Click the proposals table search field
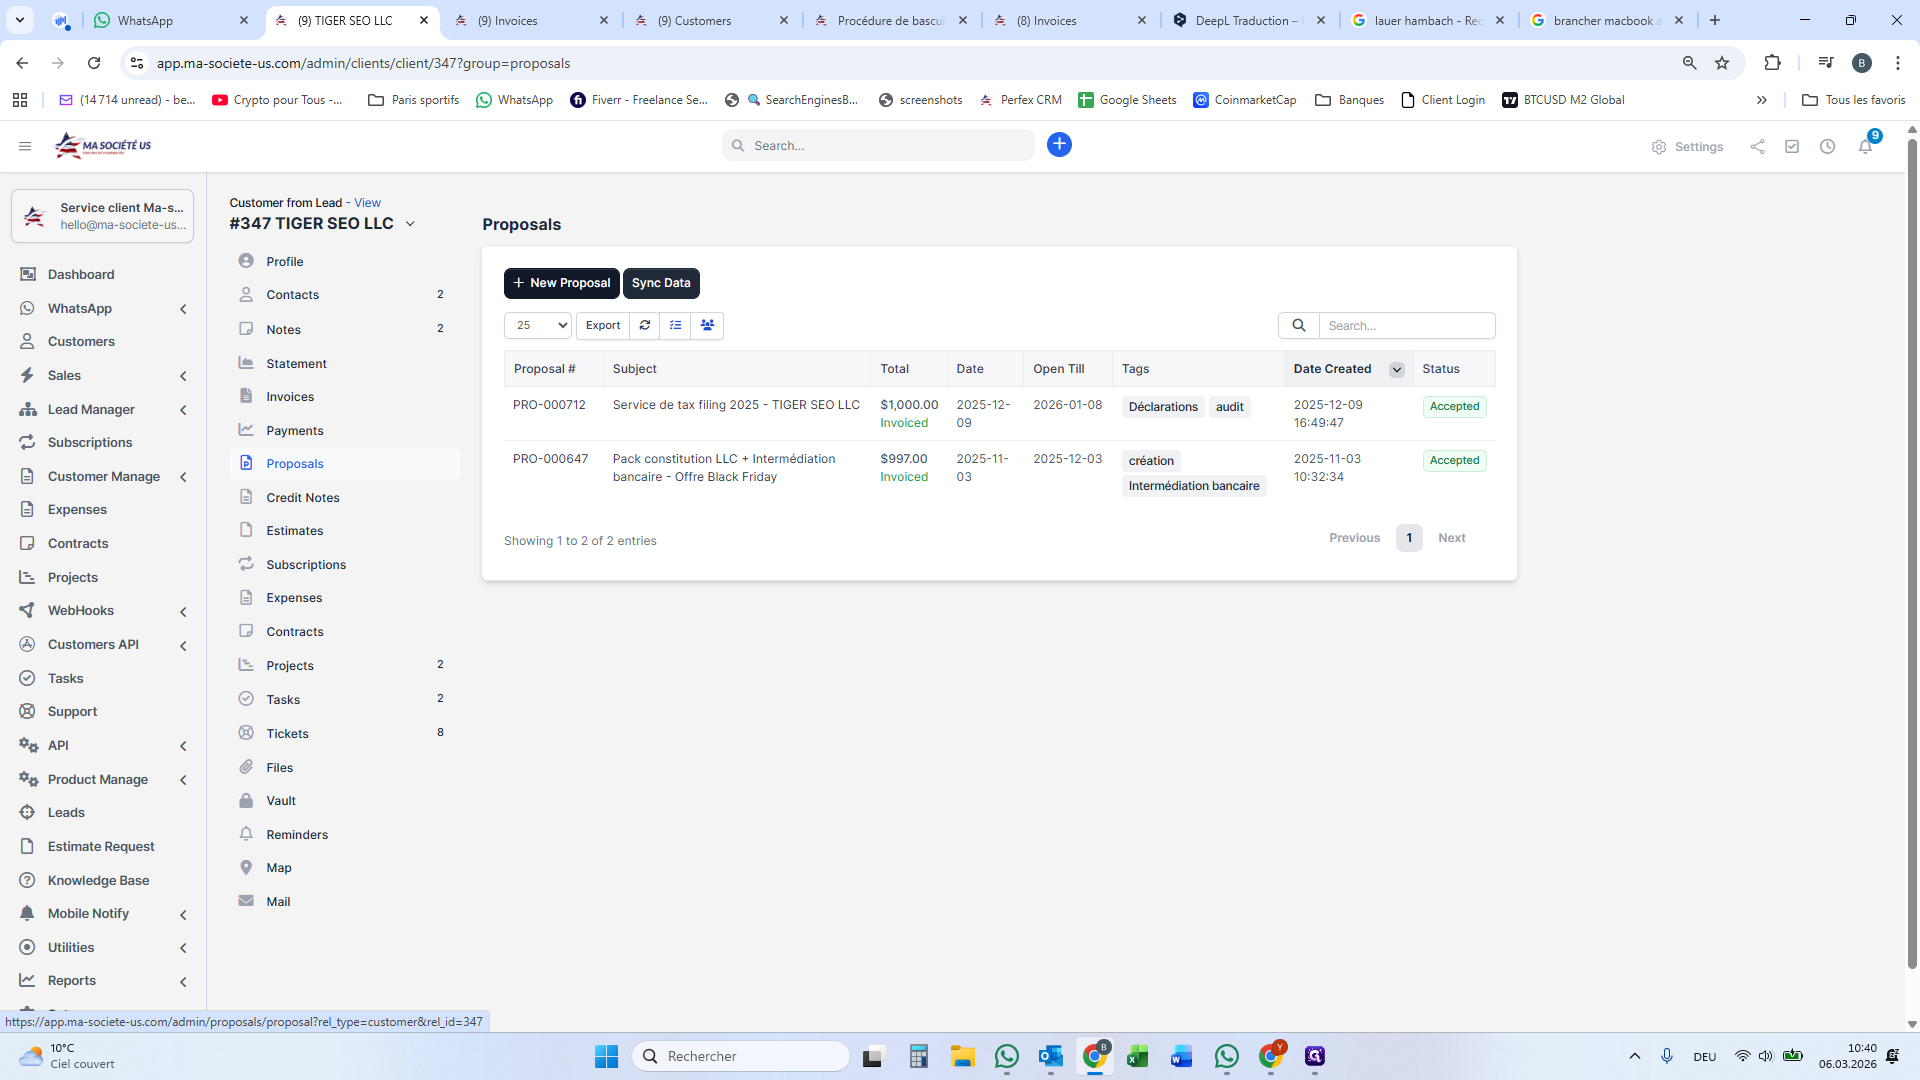1920x1080 pixels. [1406, 326]
